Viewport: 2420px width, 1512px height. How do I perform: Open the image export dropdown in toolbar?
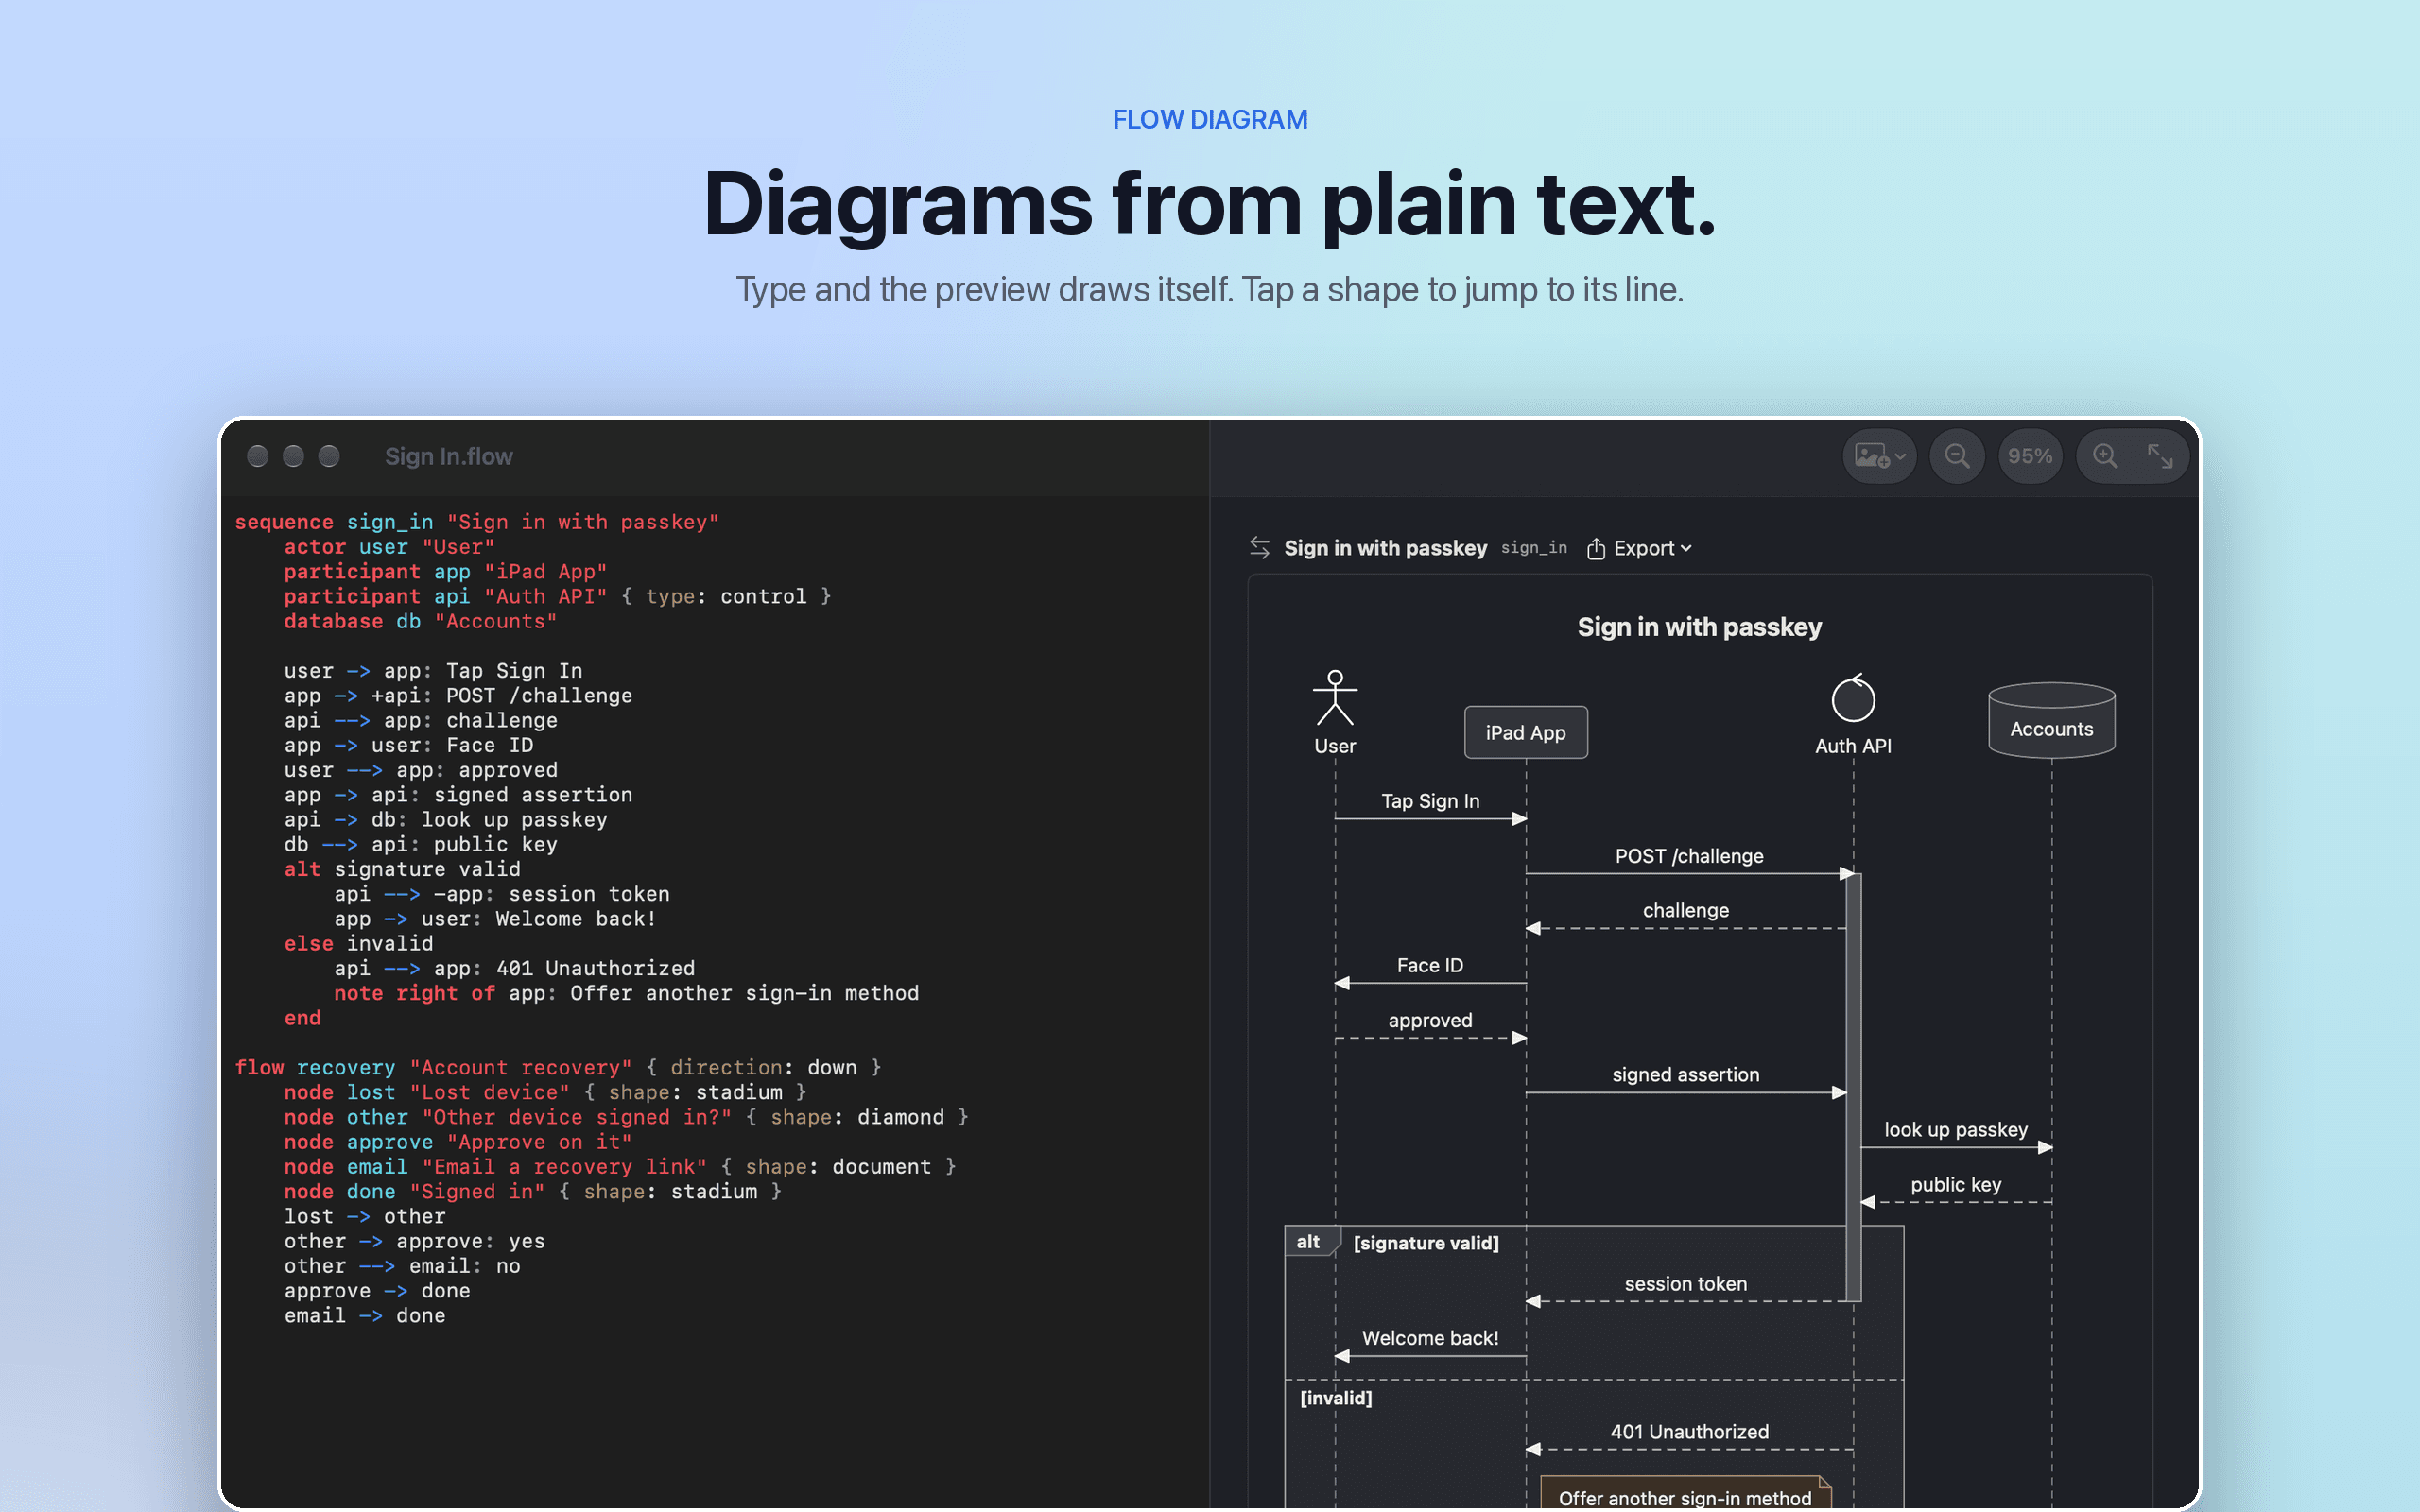click(1879, 457)
